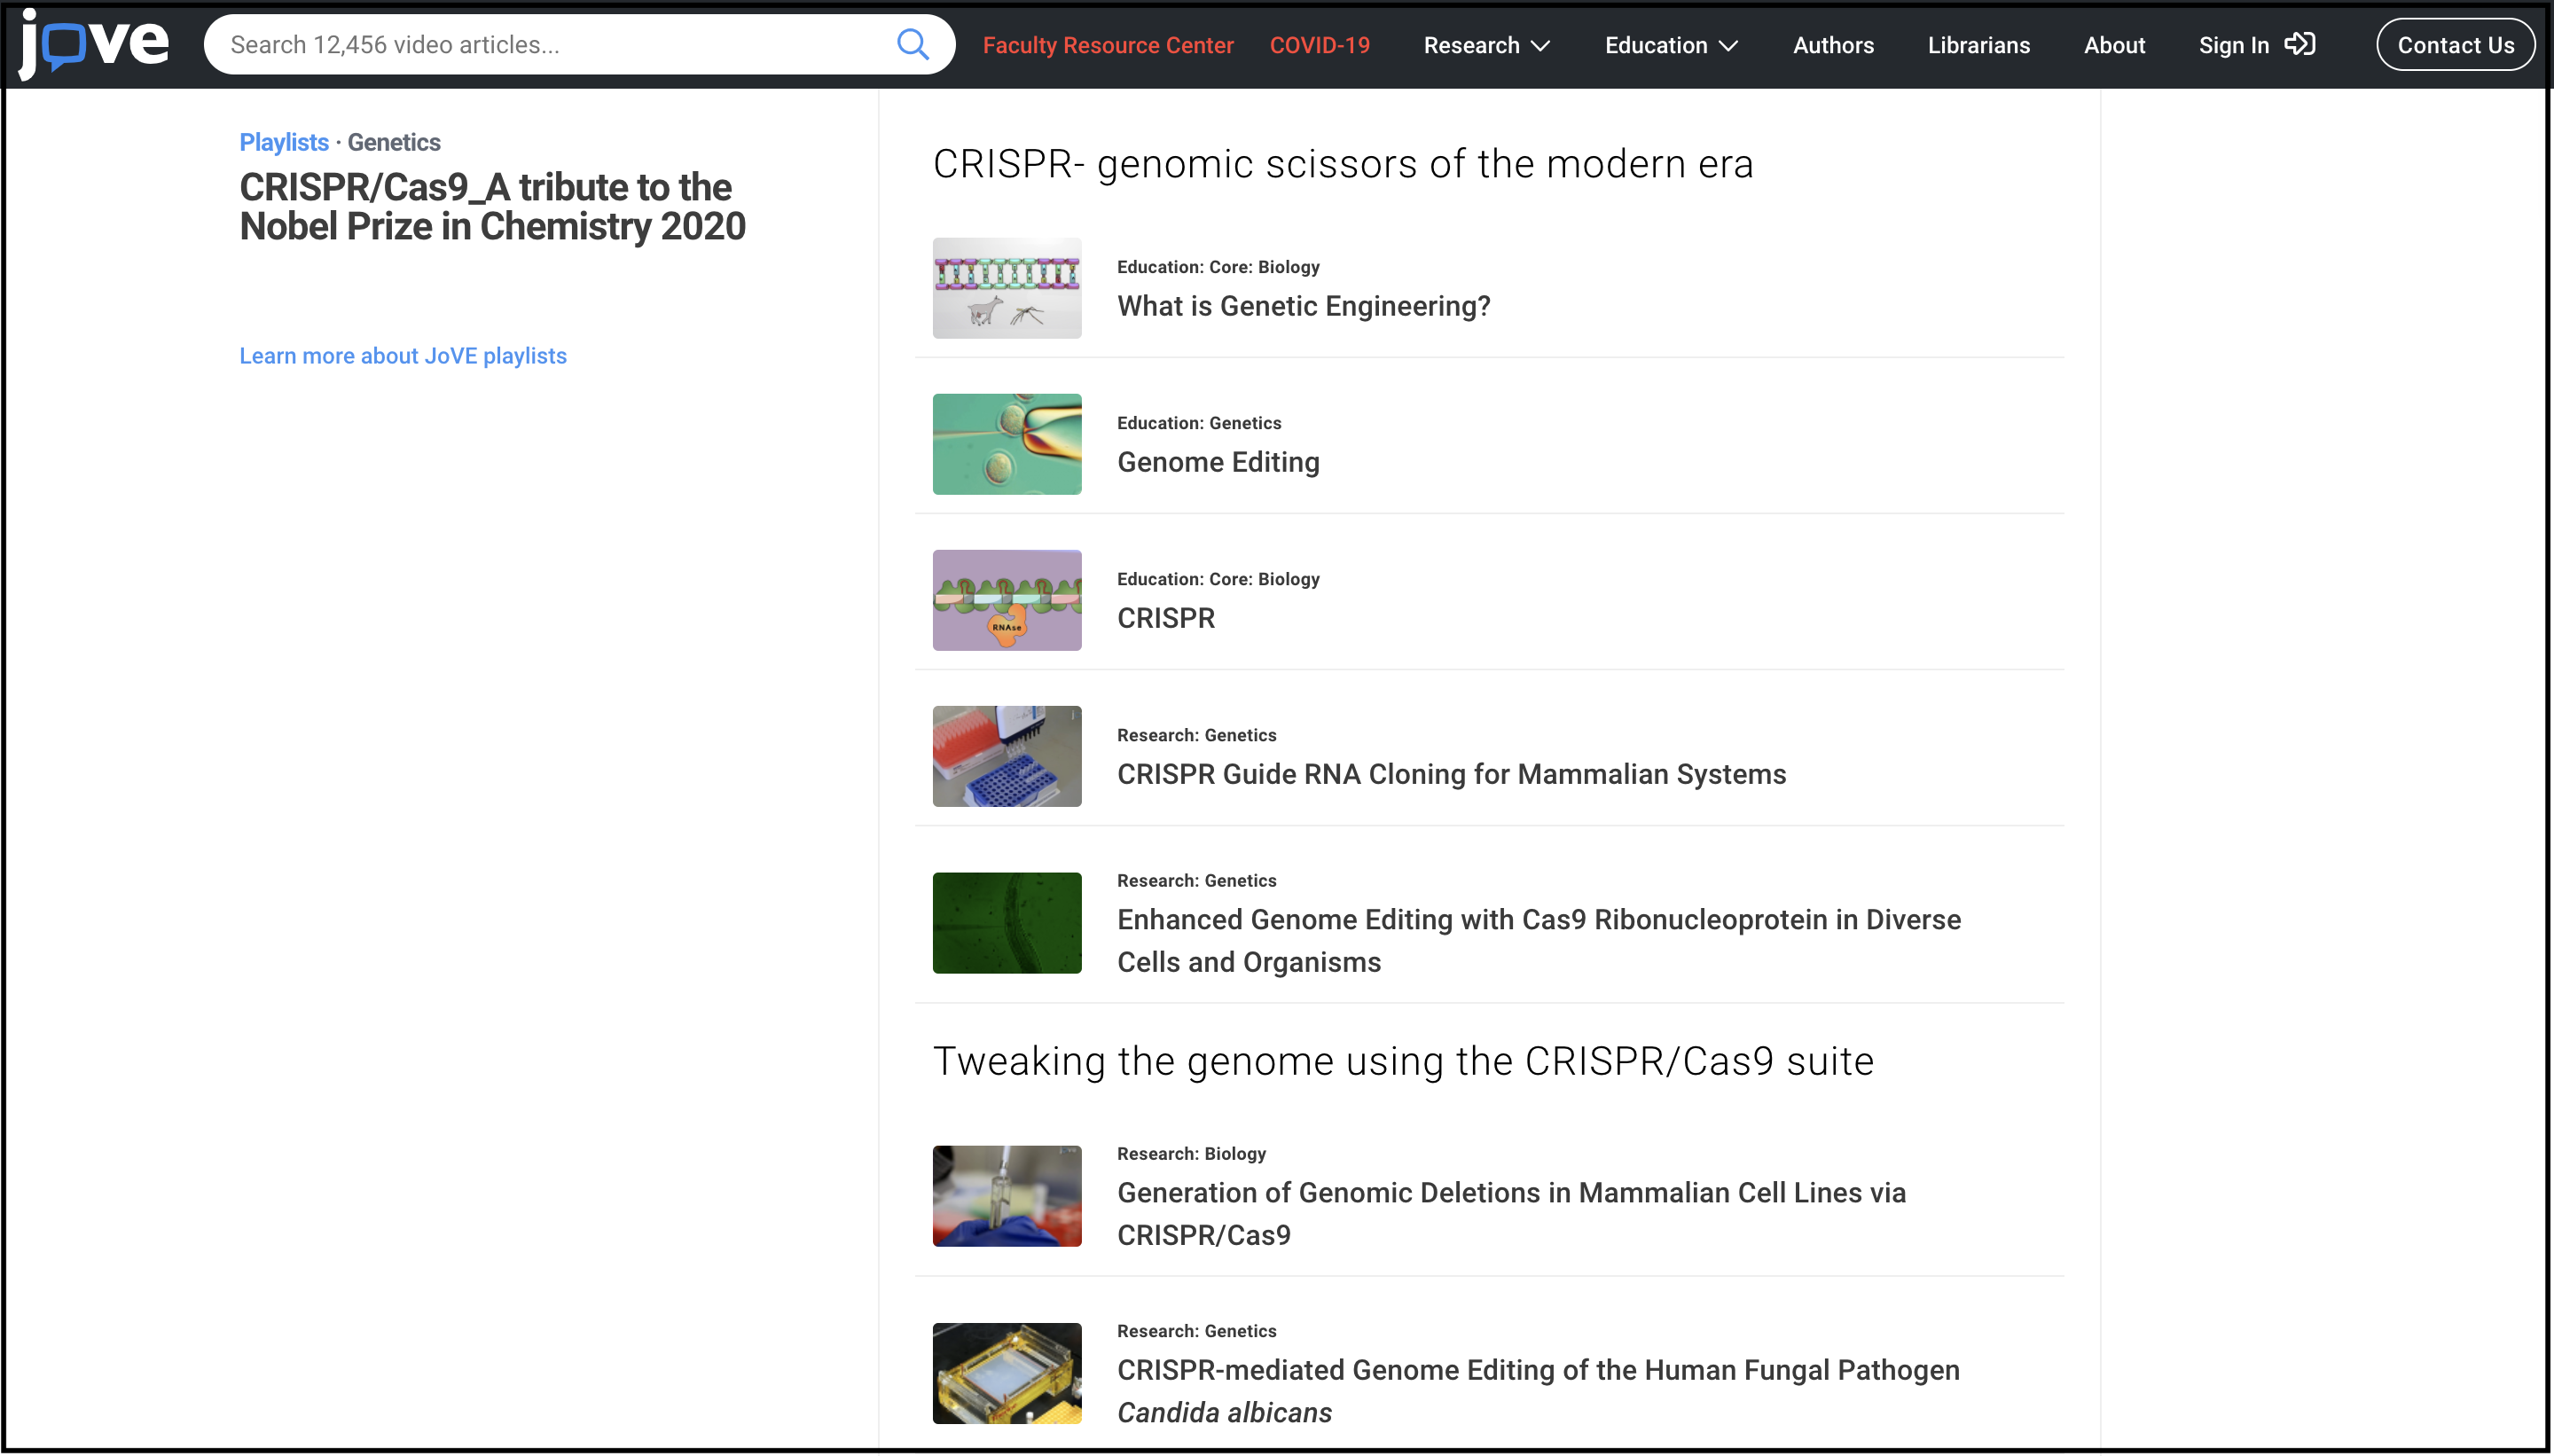This screenshot has height=1456, width=2554.
Task: Open the Candida albicans gel thumbnail
Action: (1006, 1372)
